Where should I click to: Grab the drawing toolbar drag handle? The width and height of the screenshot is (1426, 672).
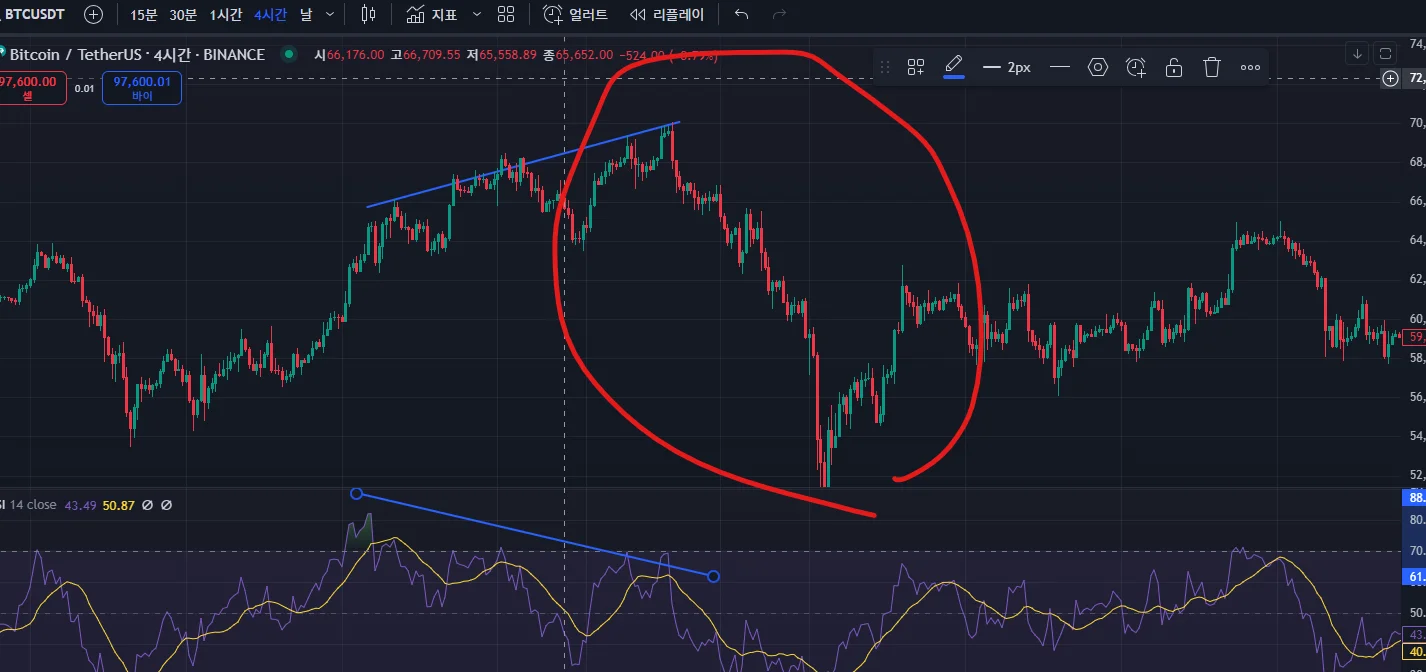pyautogui.click(x=884, y=67)
